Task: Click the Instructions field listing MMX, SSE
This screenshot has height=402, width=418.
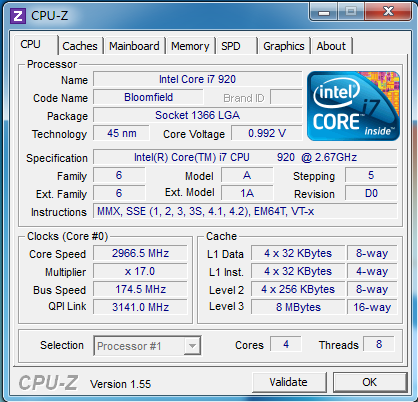Action: [x=245, y=211]
